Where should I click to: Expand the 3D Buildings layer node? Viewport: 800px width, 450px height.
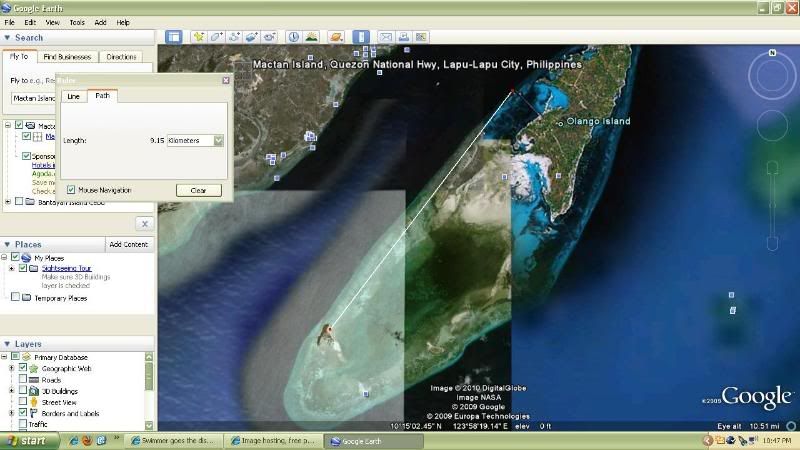click(11, 390)
